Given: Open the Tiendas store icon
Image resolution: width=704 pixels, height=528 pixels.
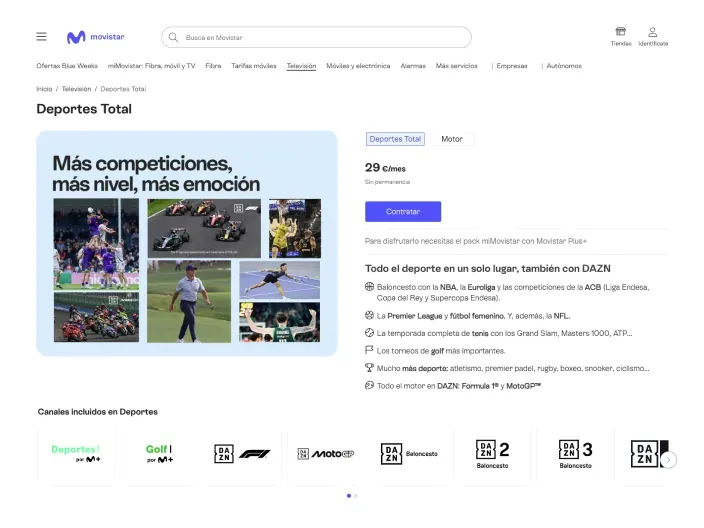Looking at the screenshot, I should point(620,31).
